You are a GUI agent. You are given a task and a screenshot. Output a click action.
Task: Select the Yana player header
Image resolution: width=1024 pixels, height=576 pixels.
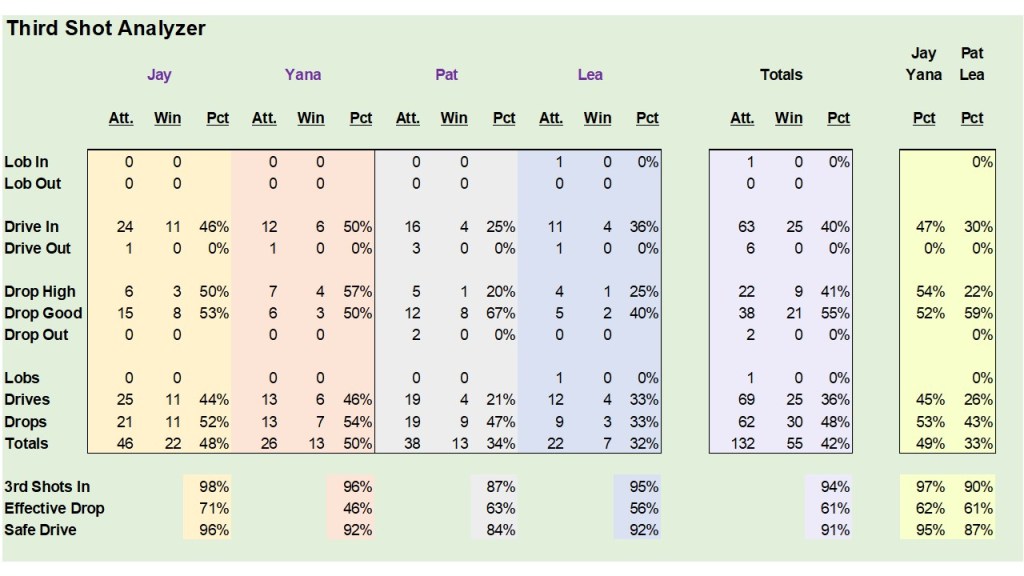coord(303,75)
